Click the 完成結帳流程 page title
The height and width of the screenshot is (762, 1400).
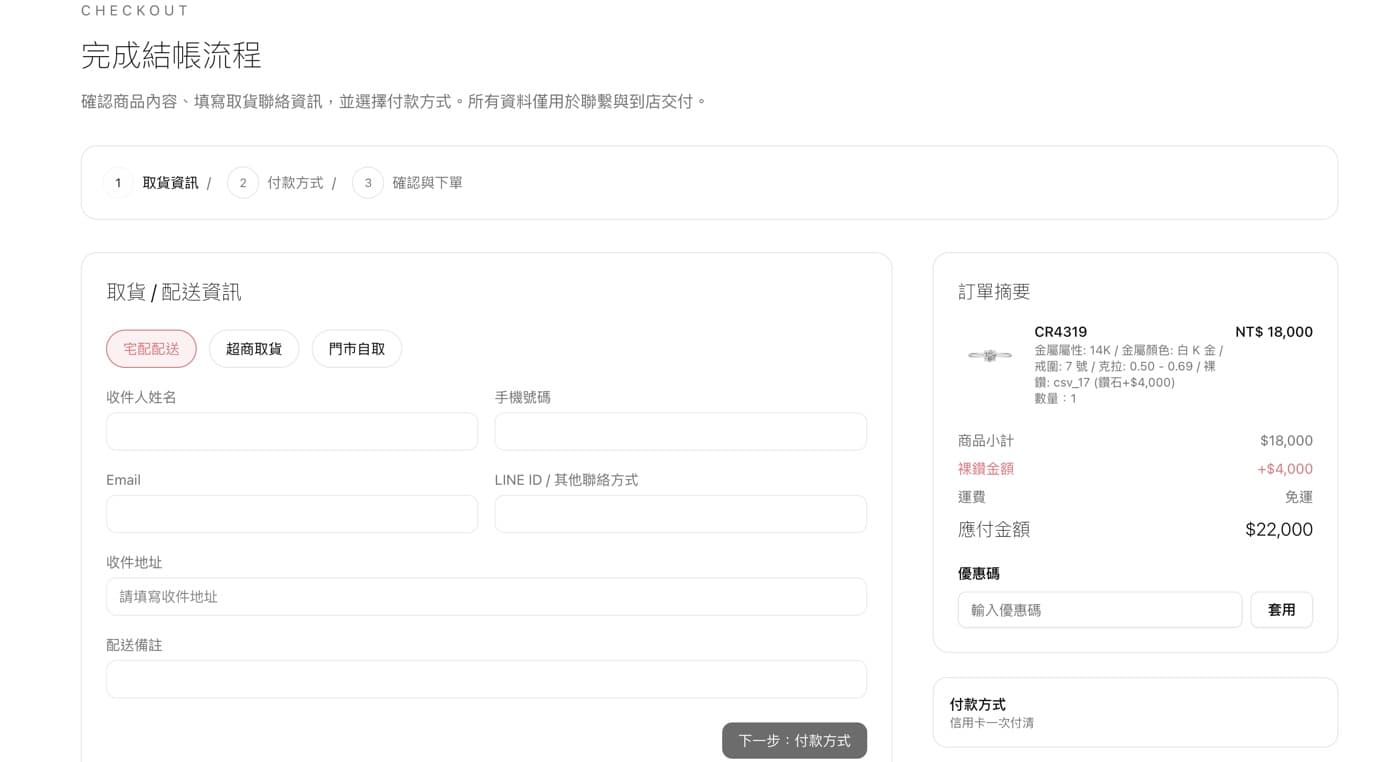171,55
